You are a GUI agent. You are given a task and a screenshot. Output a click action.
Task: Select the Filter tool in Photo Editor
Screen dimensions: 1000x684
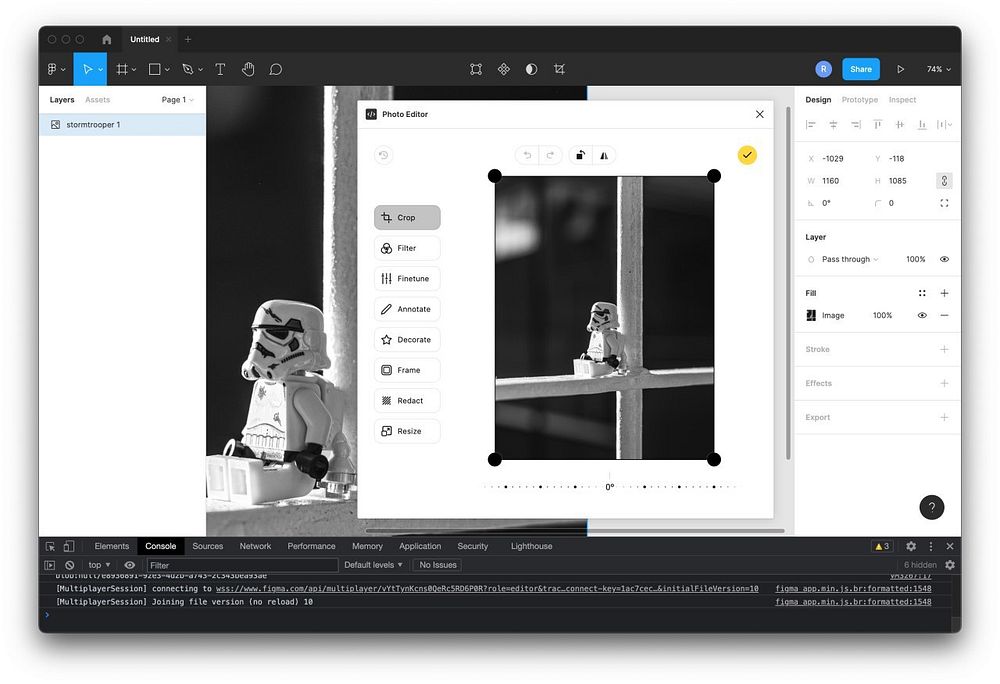pyautogui.click(x=407, y=249)
